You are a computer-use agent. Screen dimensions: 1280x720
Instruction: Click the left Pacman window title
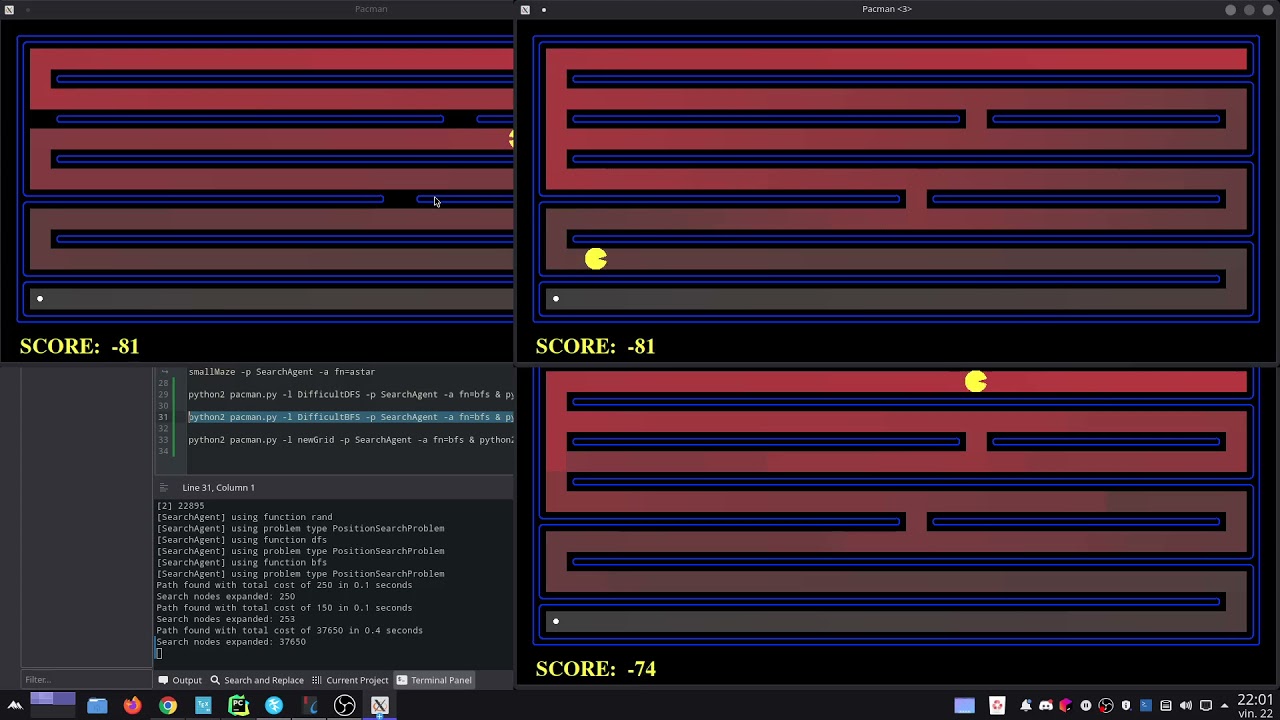(371, 9)
